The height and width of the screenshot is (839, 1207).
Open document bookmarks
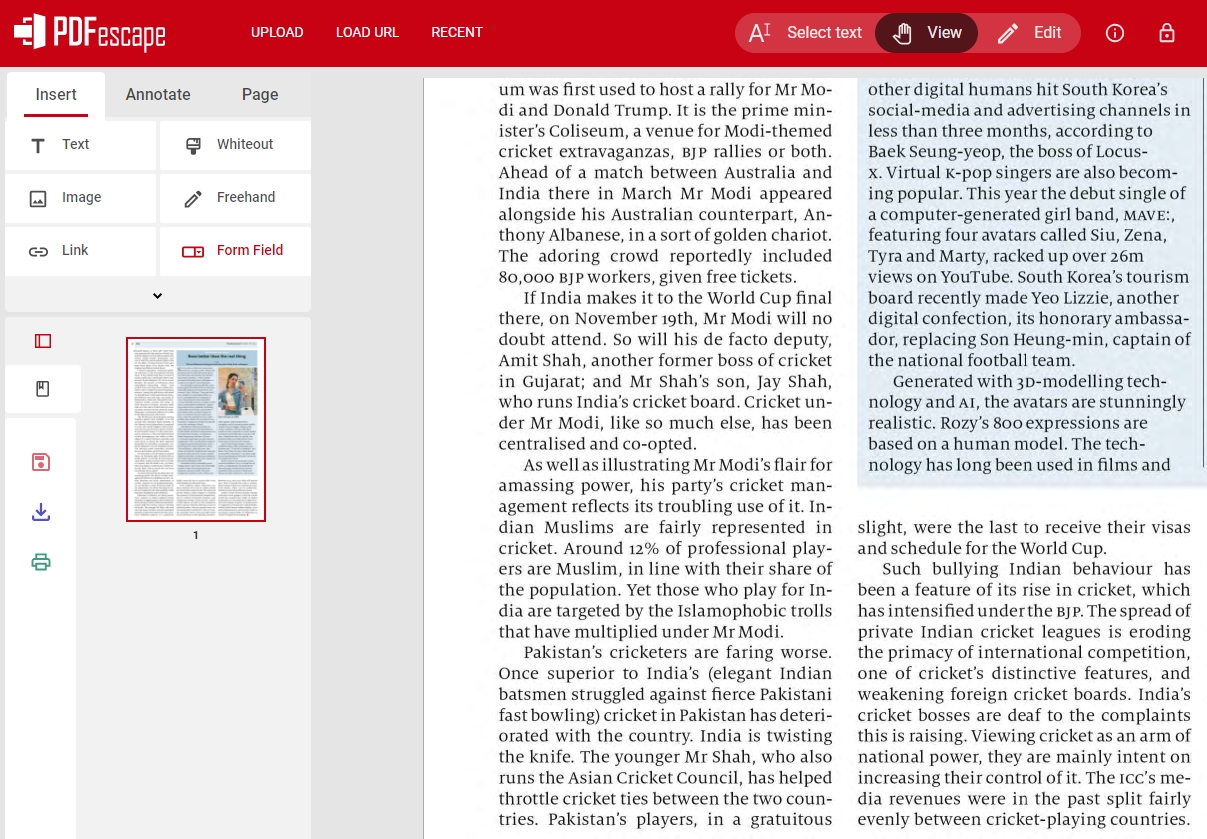42,388
